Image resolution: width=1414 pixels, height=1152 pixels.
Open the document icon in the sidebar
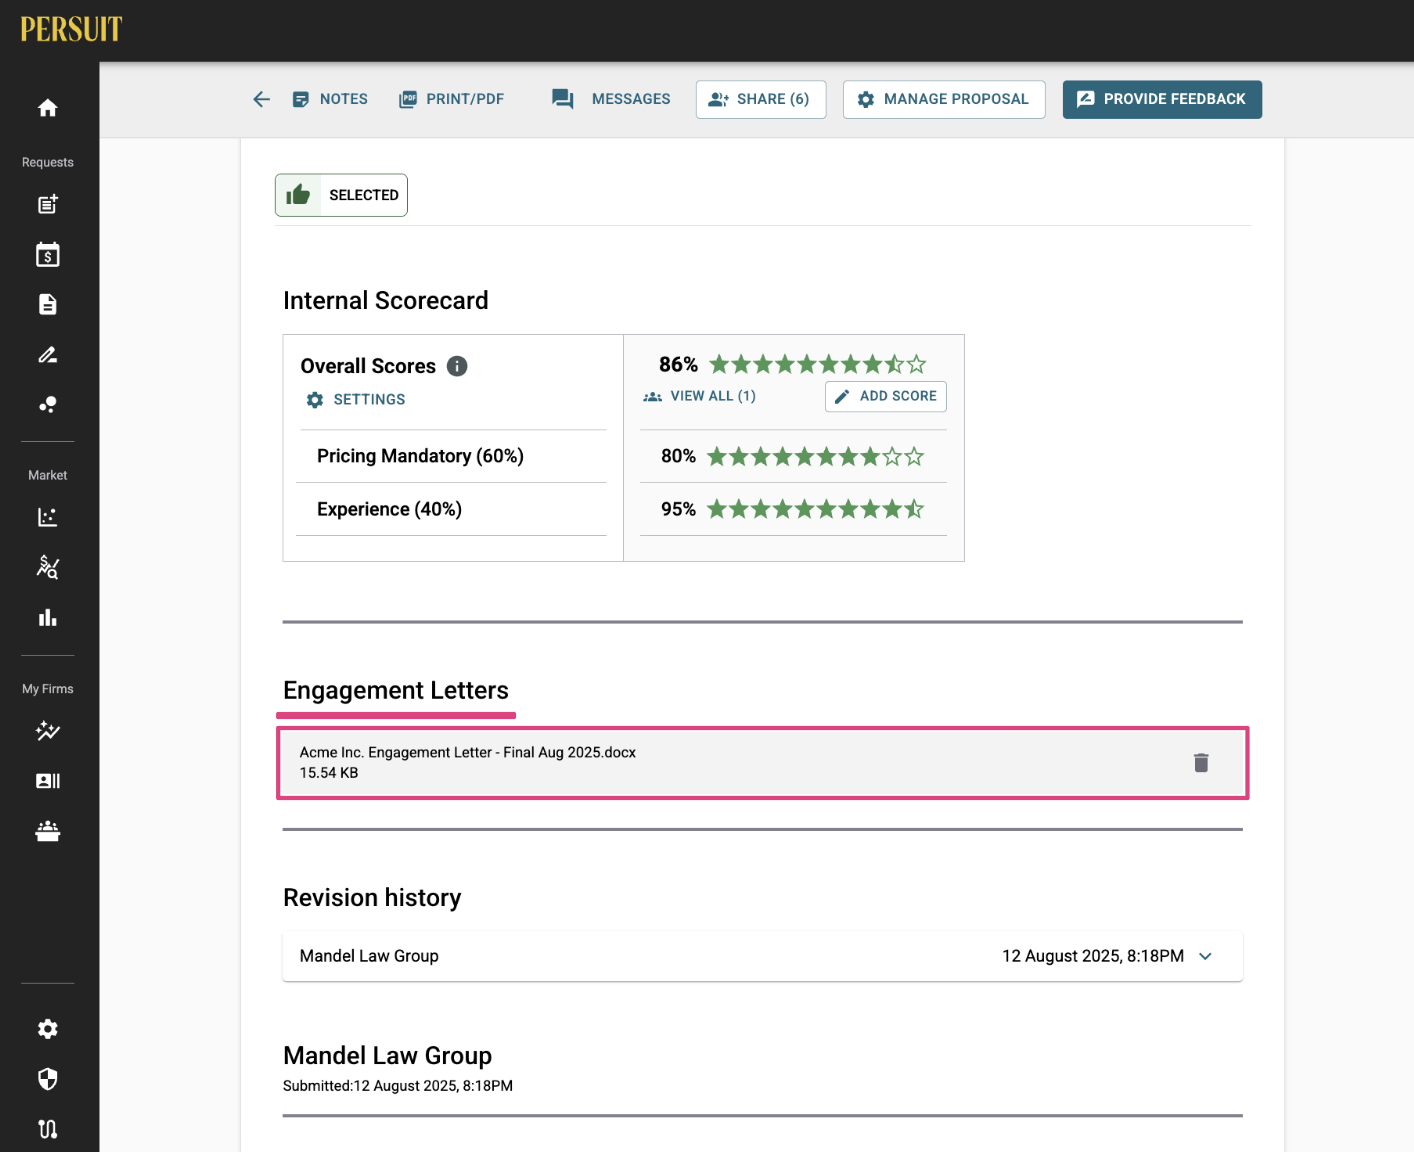(x=47, y=304)
